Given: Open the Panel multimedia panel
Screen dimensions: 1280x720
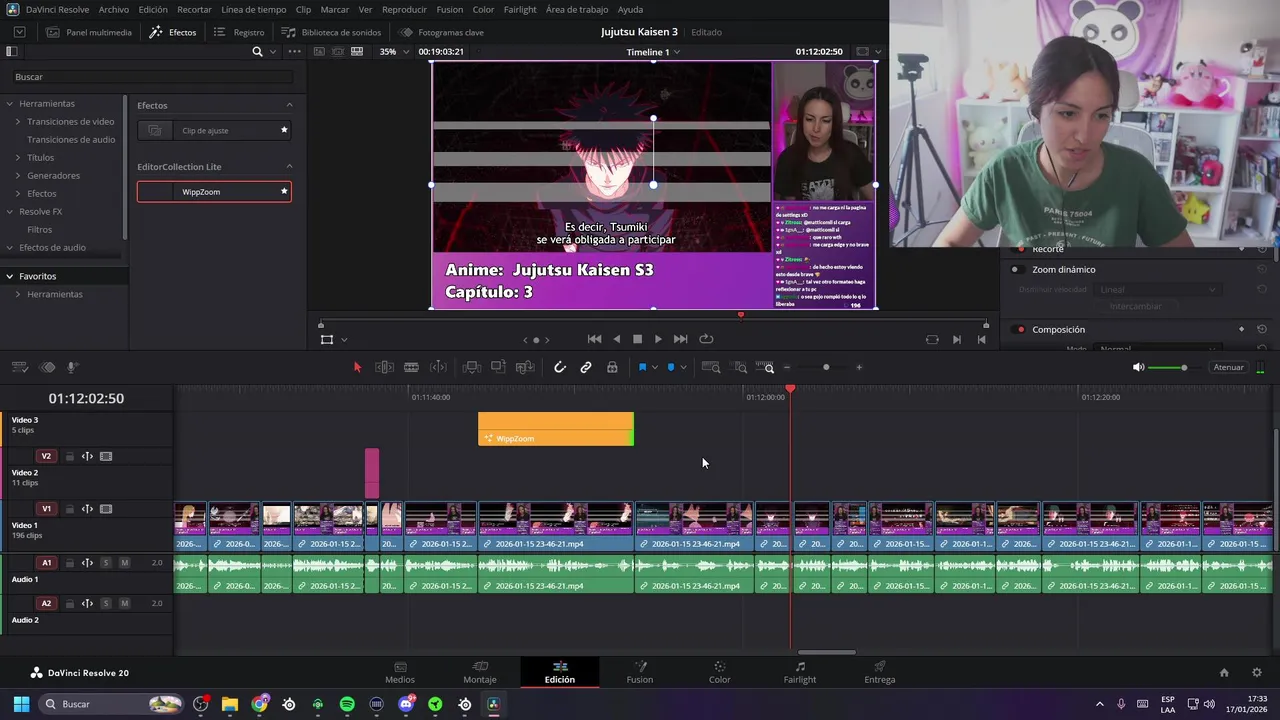Looking at the screenshot, I should [x=89, y=32].
